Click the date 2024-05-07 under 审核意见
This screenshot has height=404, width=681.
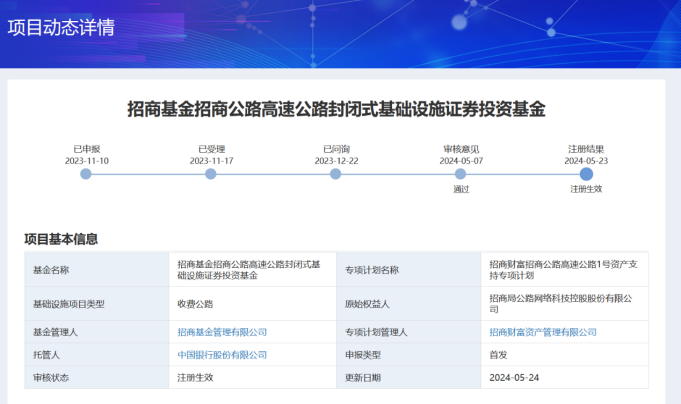click(x=461, y=161)
